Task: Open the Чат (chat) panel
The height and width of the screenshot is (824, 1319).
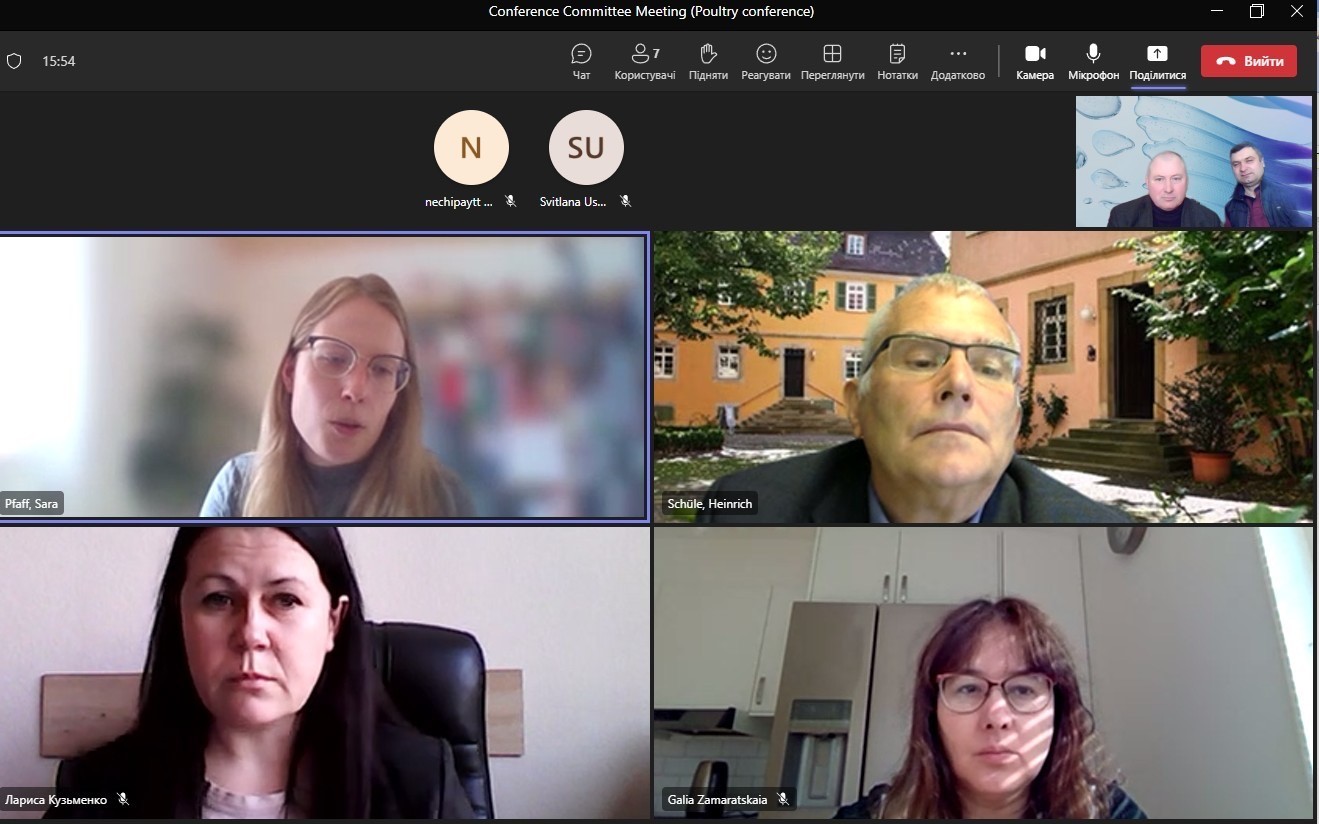Action: [x=581, y=62]
